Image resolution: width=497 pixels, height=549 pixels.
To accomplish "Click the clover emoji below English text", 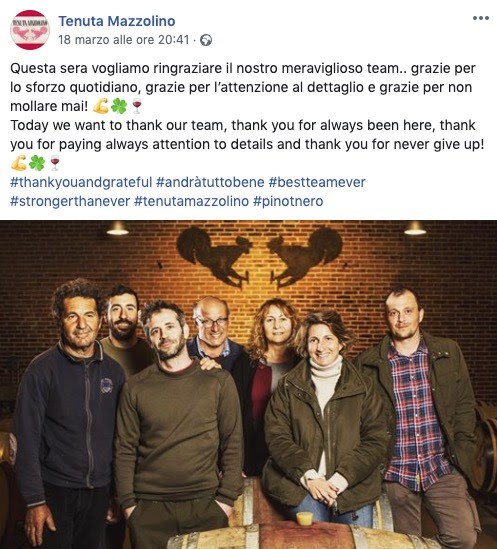I will coord(37,163).
